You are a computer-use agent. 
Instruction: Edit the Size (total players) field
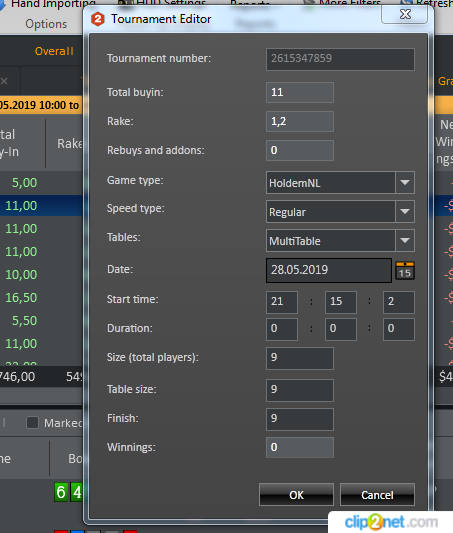(x=300, y=358)
